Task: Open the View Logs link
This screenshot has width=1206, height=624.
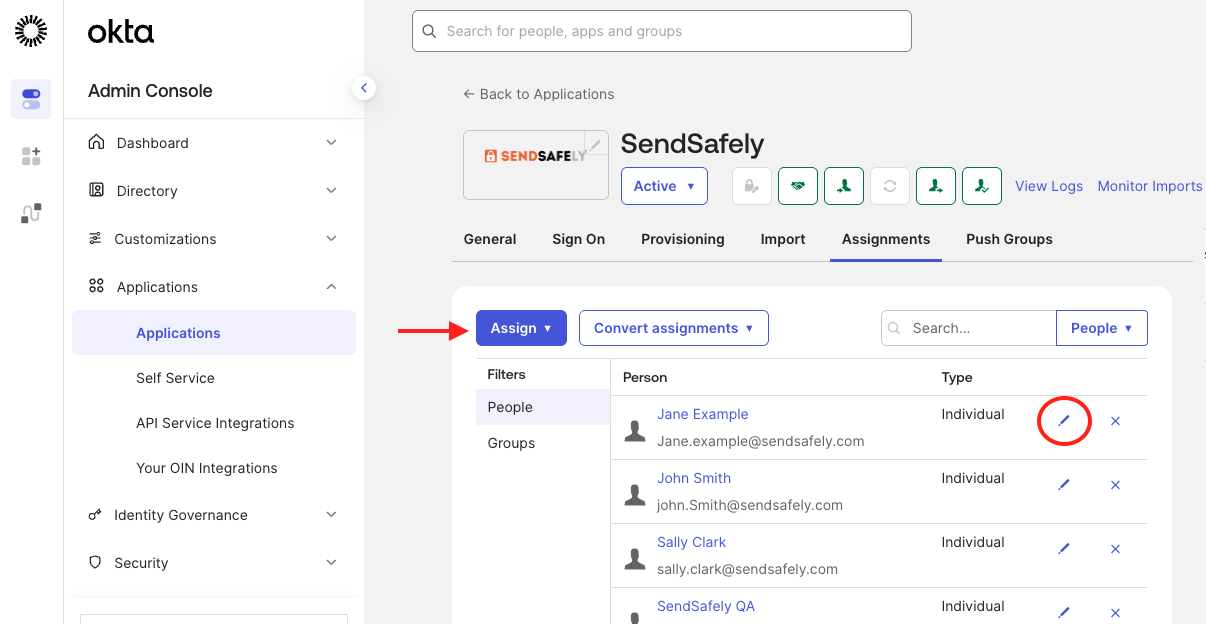Action: pos(1049,186)
